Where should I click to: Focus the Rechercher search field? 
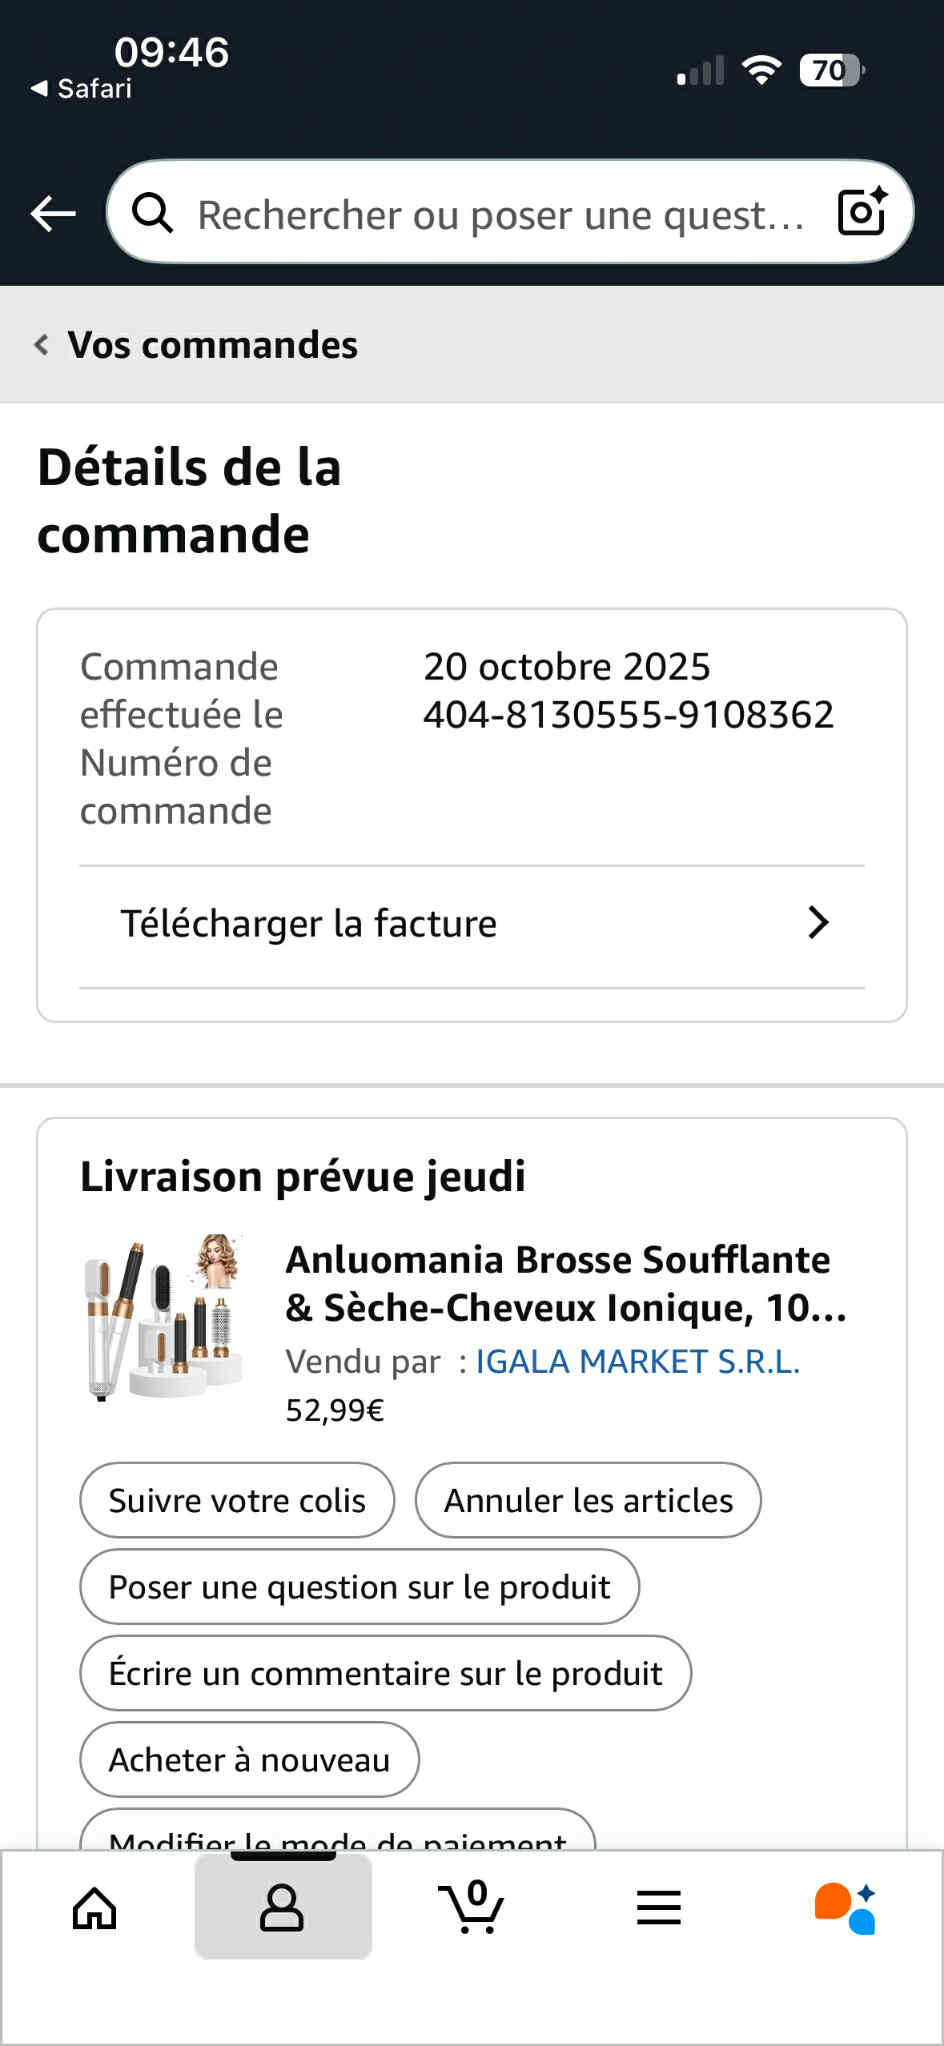(x=500, y=214)
